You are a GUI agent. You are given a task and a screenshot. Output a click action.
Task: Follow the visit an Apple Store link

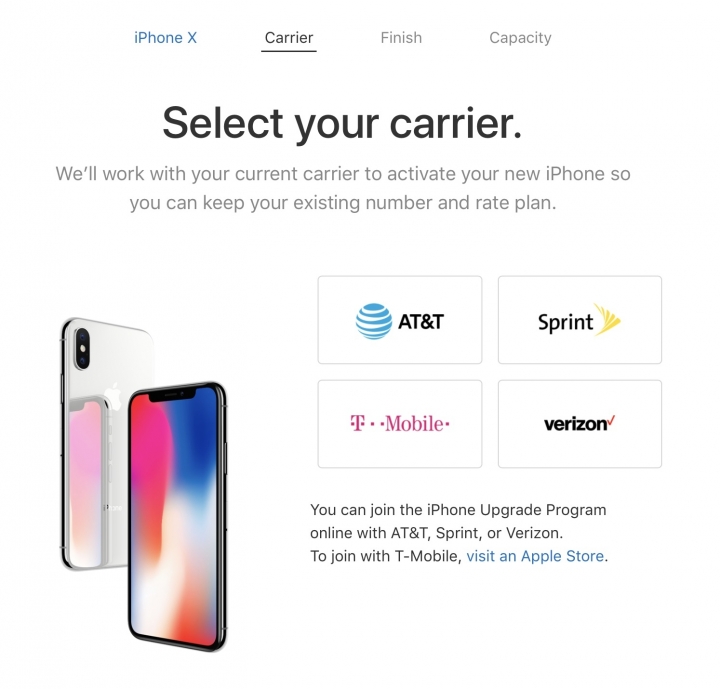coord(535,556)
